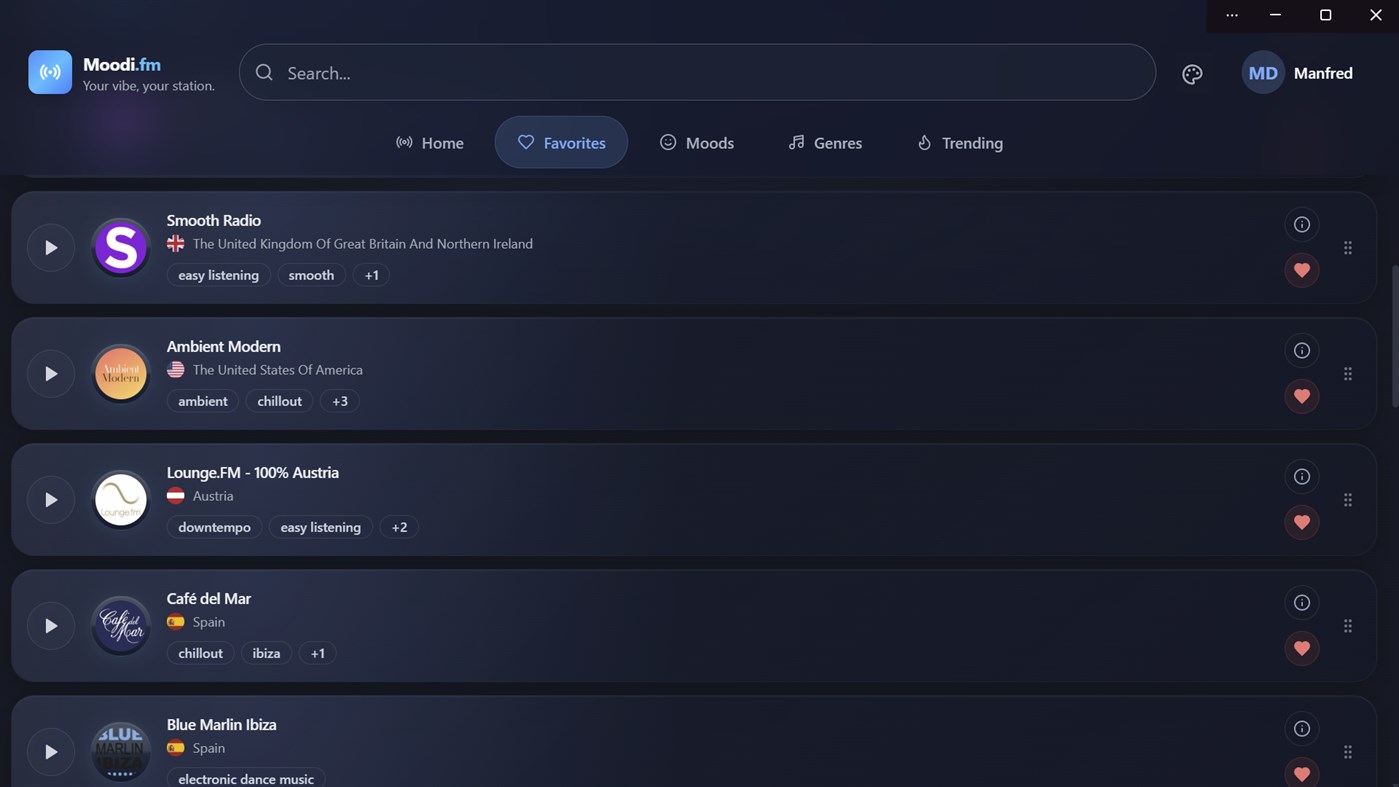Open the Genres tab

825,143
